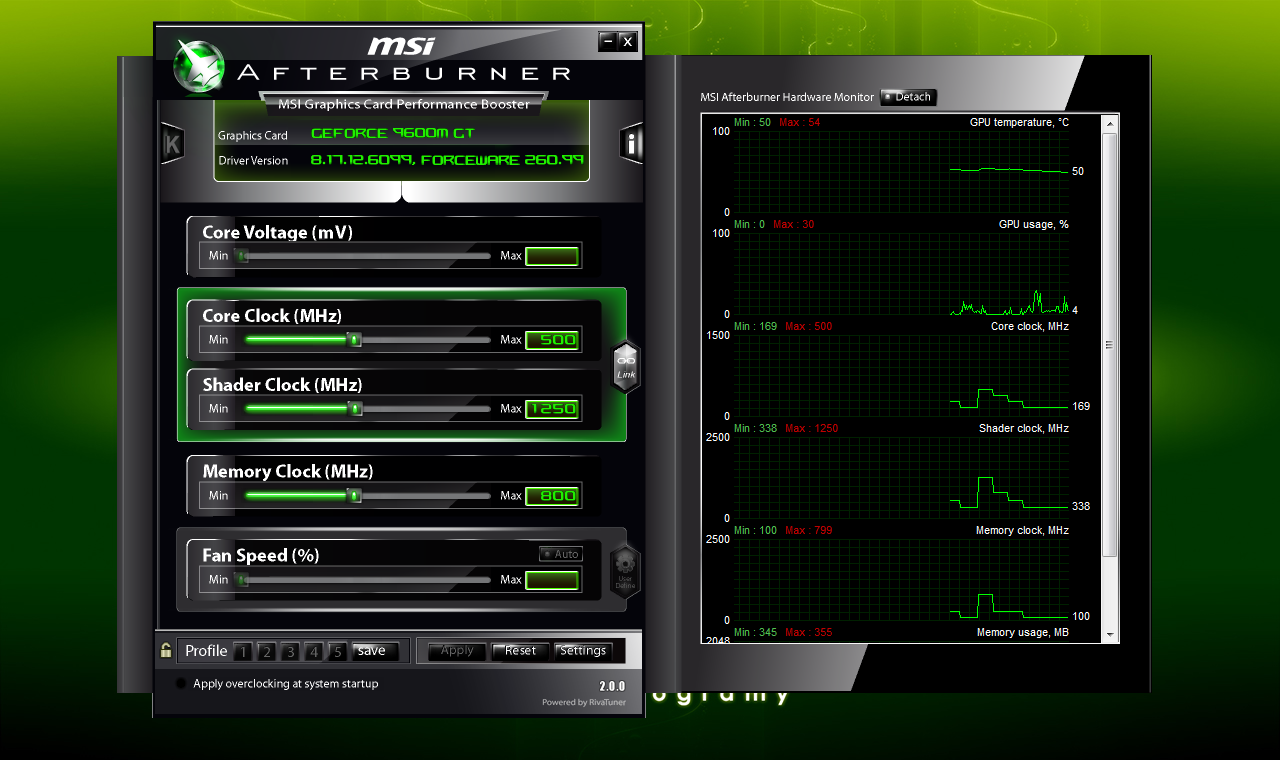
Task: Enable Apply overclocking at system startup
Action: point(181,684)
